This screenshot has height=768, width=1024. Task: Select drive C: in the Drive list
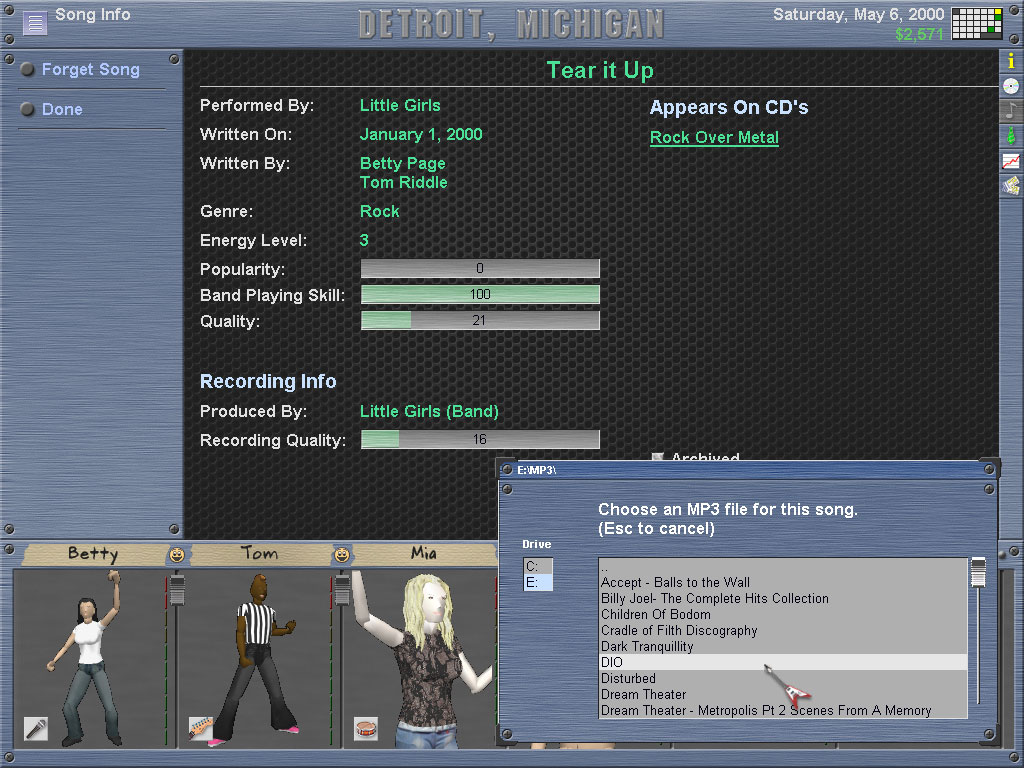[x=538, y=567]
